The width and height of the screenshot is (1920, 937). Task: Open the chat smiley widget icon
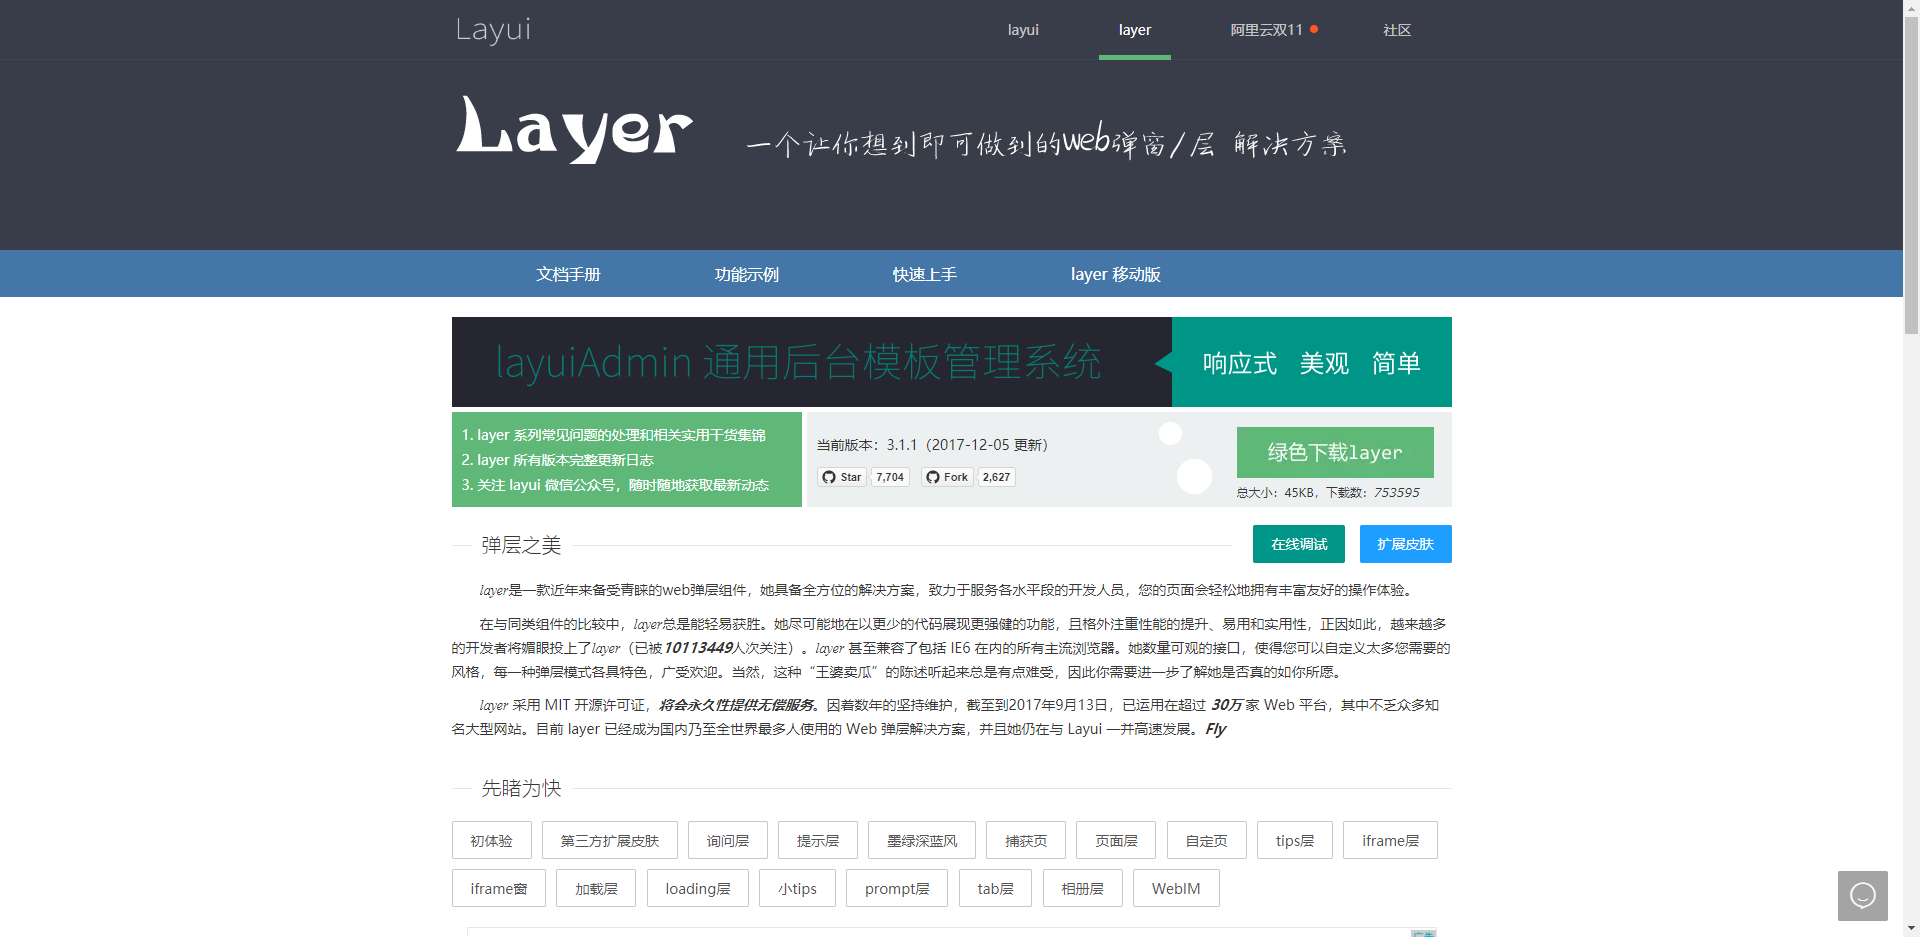pyautogui.click(x=1863, y=895)
